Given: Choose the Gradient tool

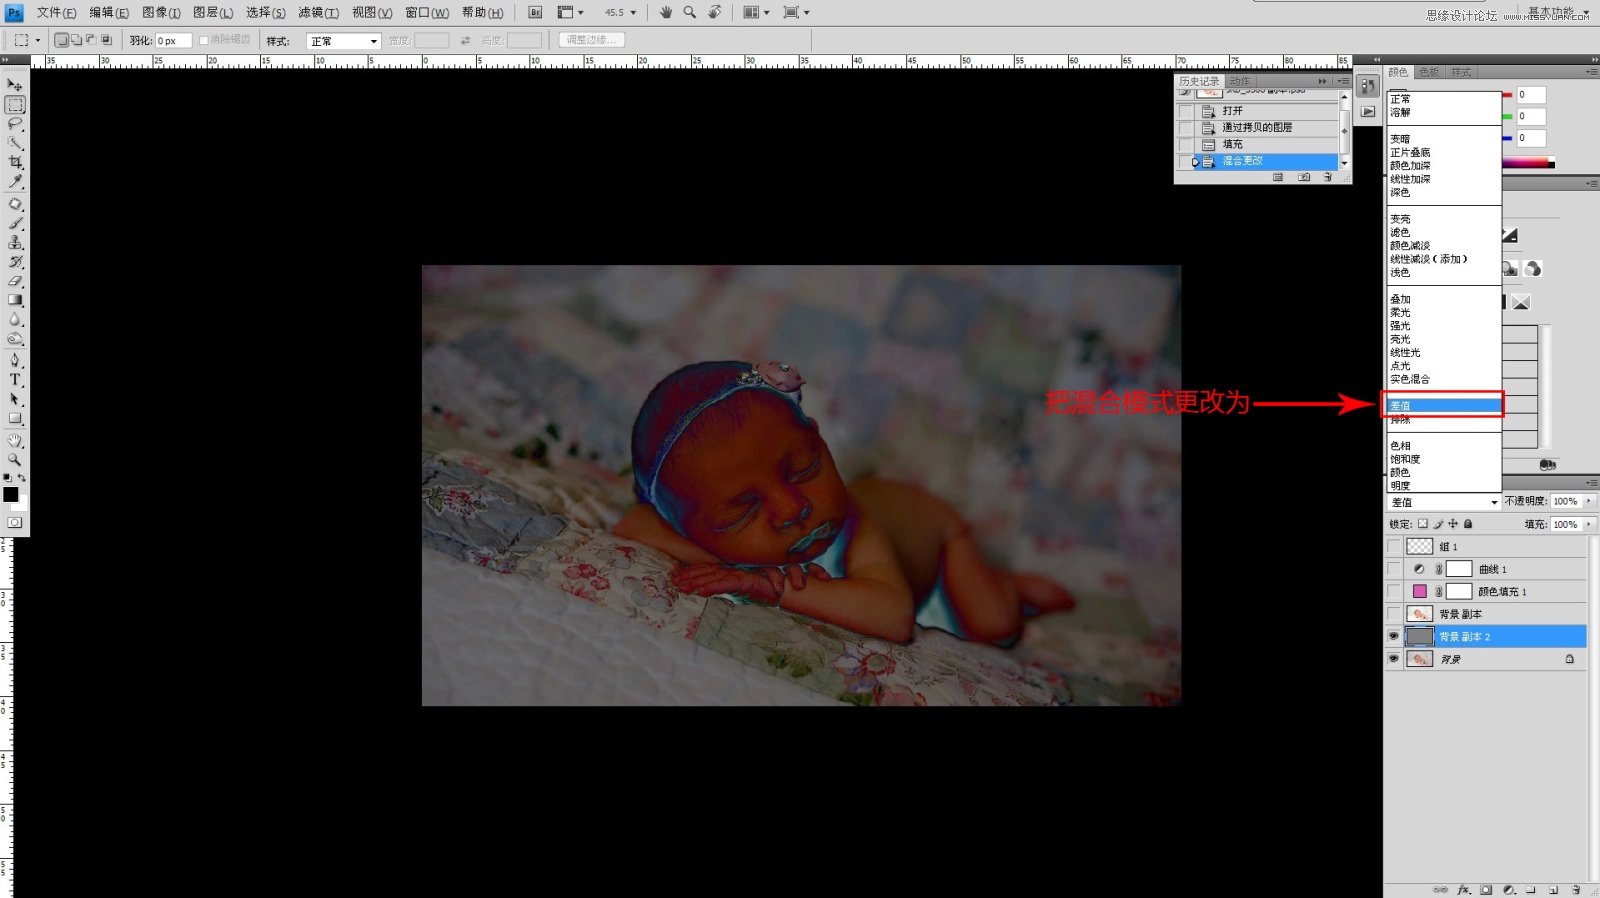Looking at the screenshot, I should [15, 300].
